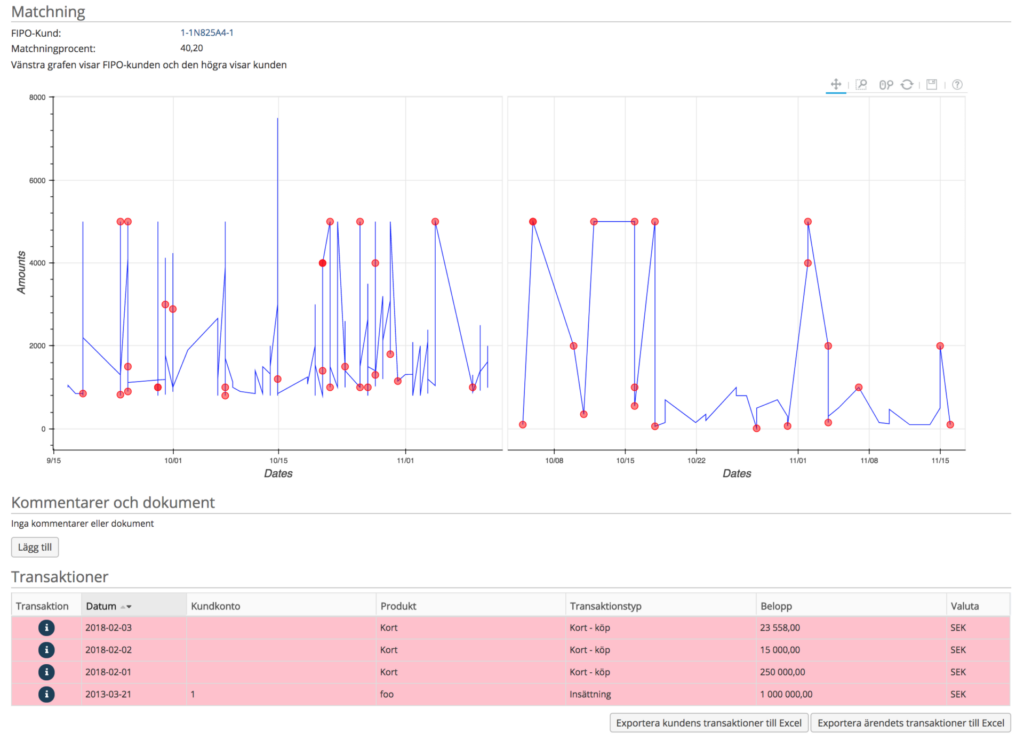The image size is (1024, 741).
Task: Click the Transaktioner section heading
Action: coord(59,576)
